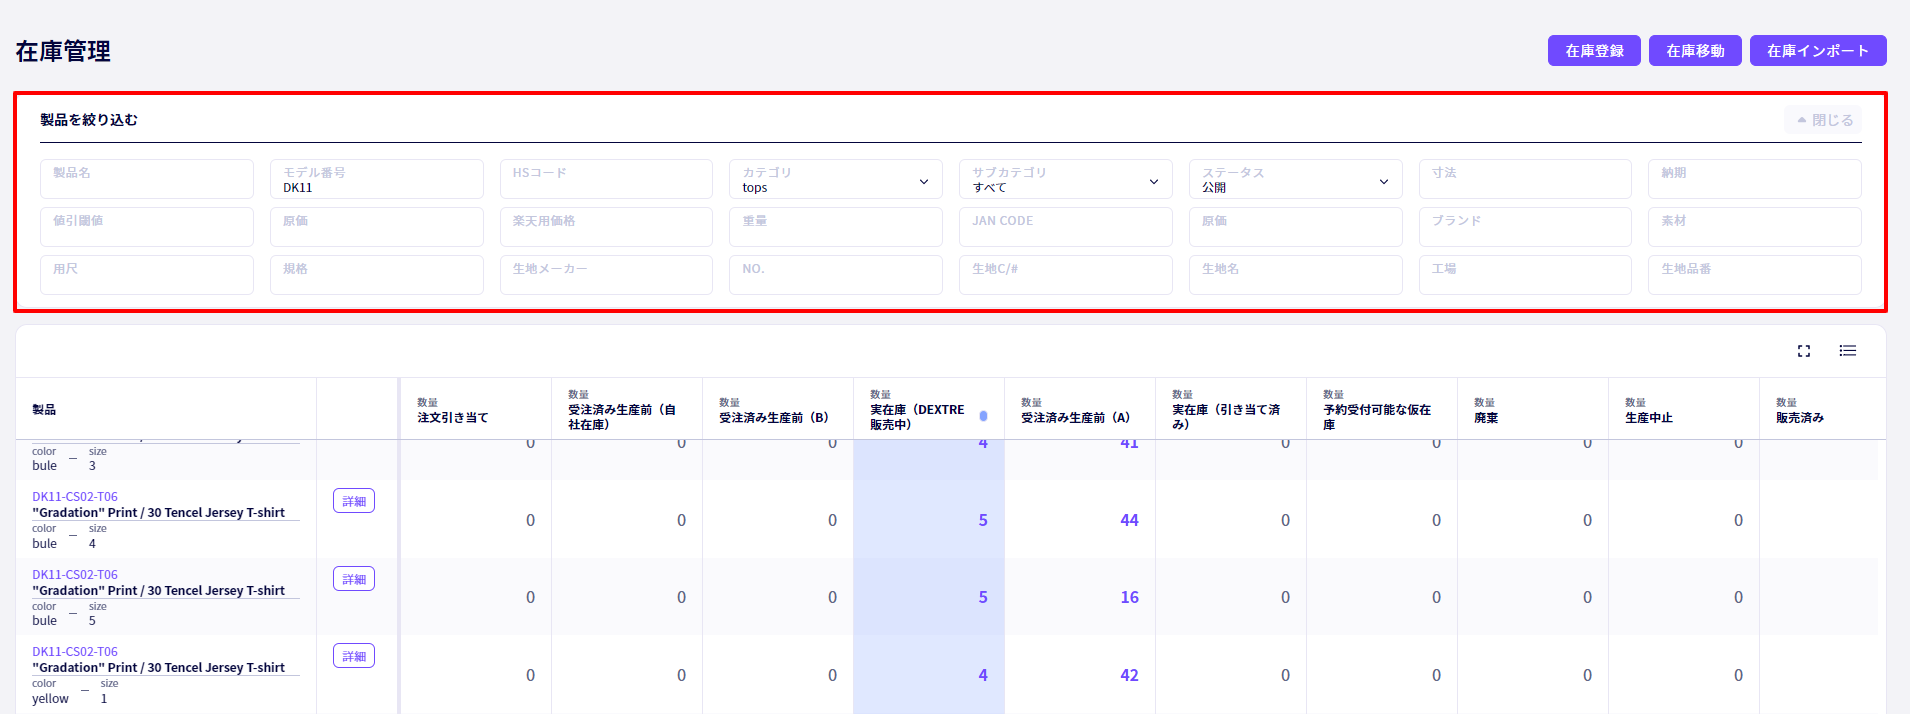Start 在庫インポート

point(1818,51)
